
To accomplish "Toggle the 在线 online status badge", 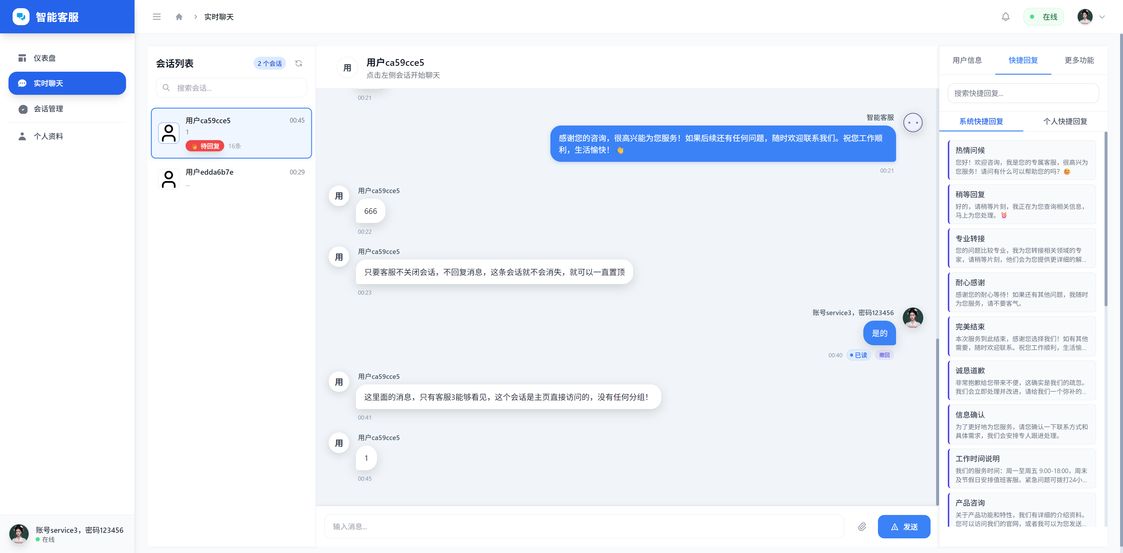I will tap(1043, 17).
